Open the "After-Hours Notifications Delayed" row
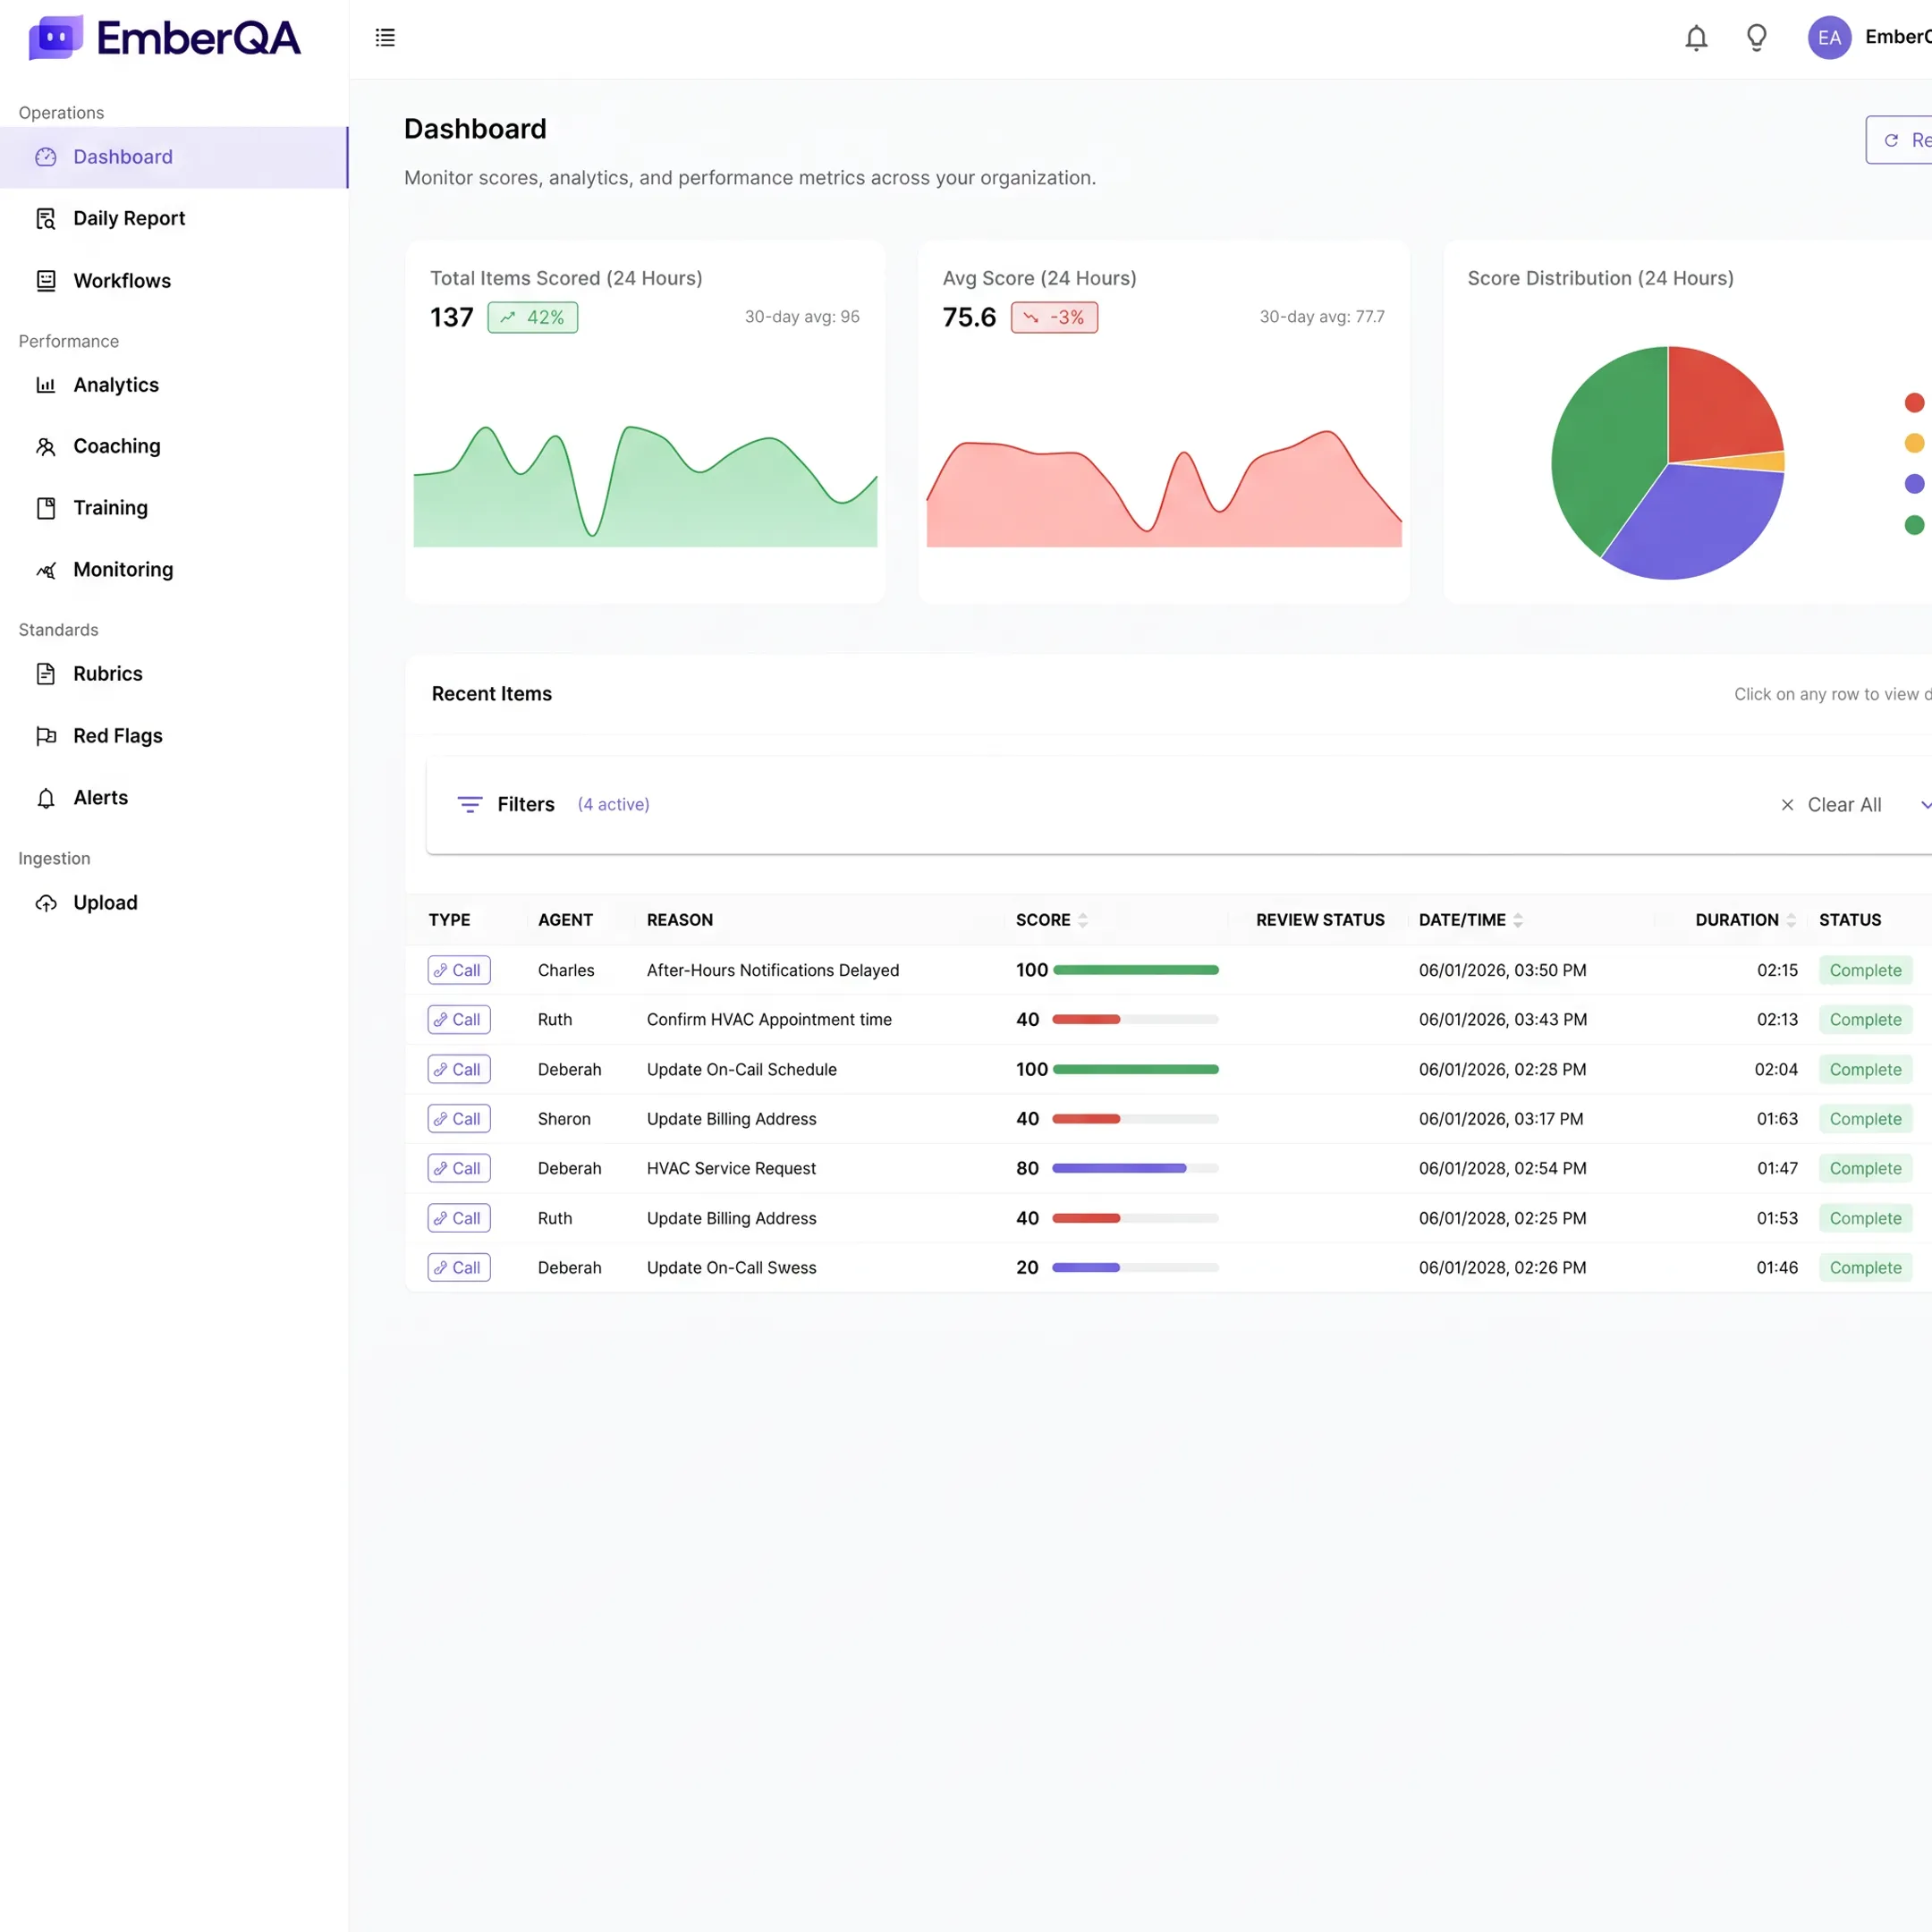Image resolution: width=1932 pixels, height=1932 pixels. [x=1168, y=970]
